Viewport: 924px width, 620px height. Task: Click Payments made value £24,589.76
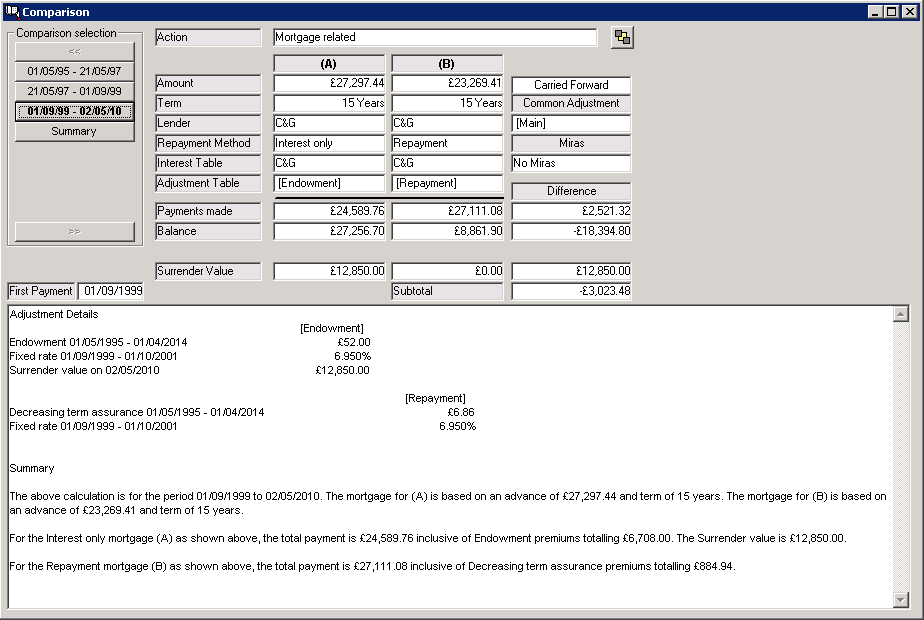[329, 211]
